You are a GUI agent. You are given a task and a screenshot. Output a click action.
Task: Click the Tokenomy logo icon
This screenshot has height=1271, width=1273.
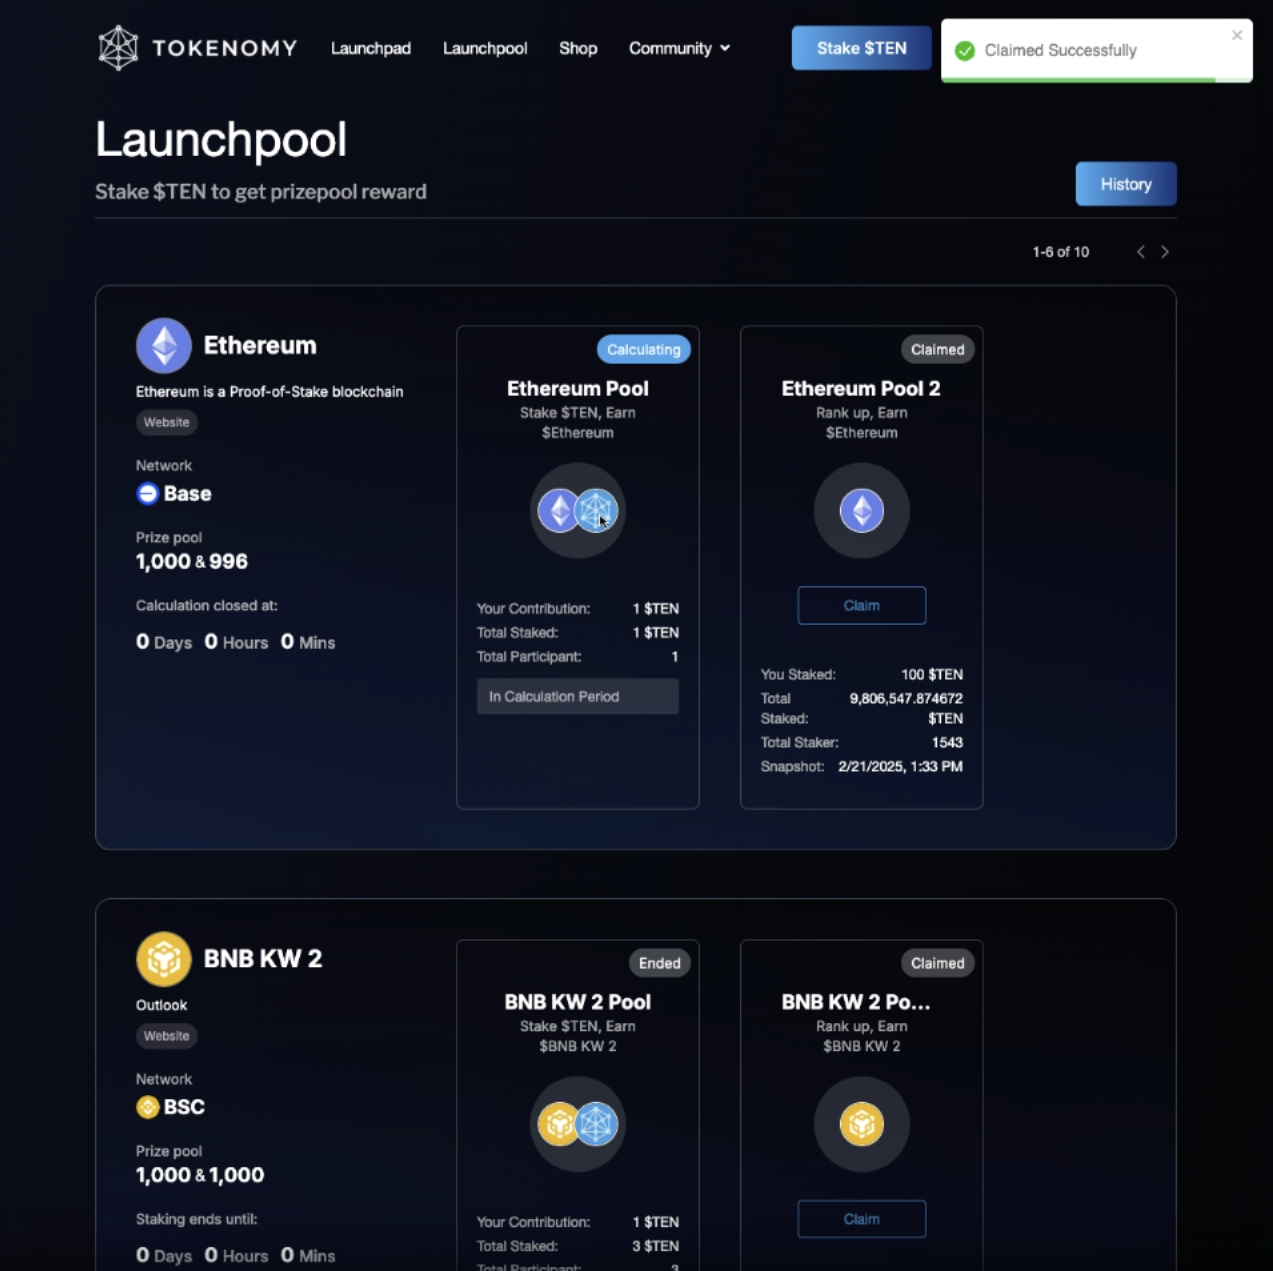coord(118,48)
